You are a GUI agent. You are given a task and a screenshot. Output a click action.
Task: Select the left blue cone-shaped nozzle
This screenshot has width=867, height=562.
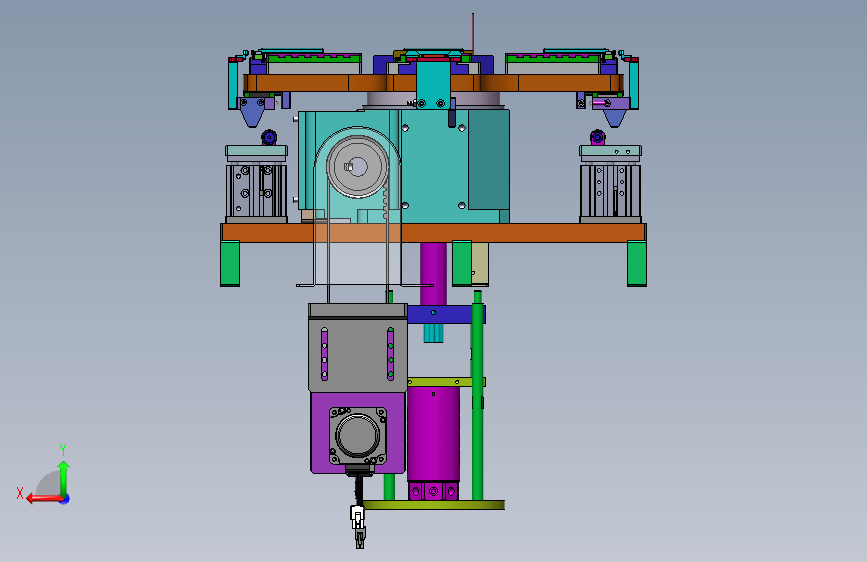tap(252, 113)
